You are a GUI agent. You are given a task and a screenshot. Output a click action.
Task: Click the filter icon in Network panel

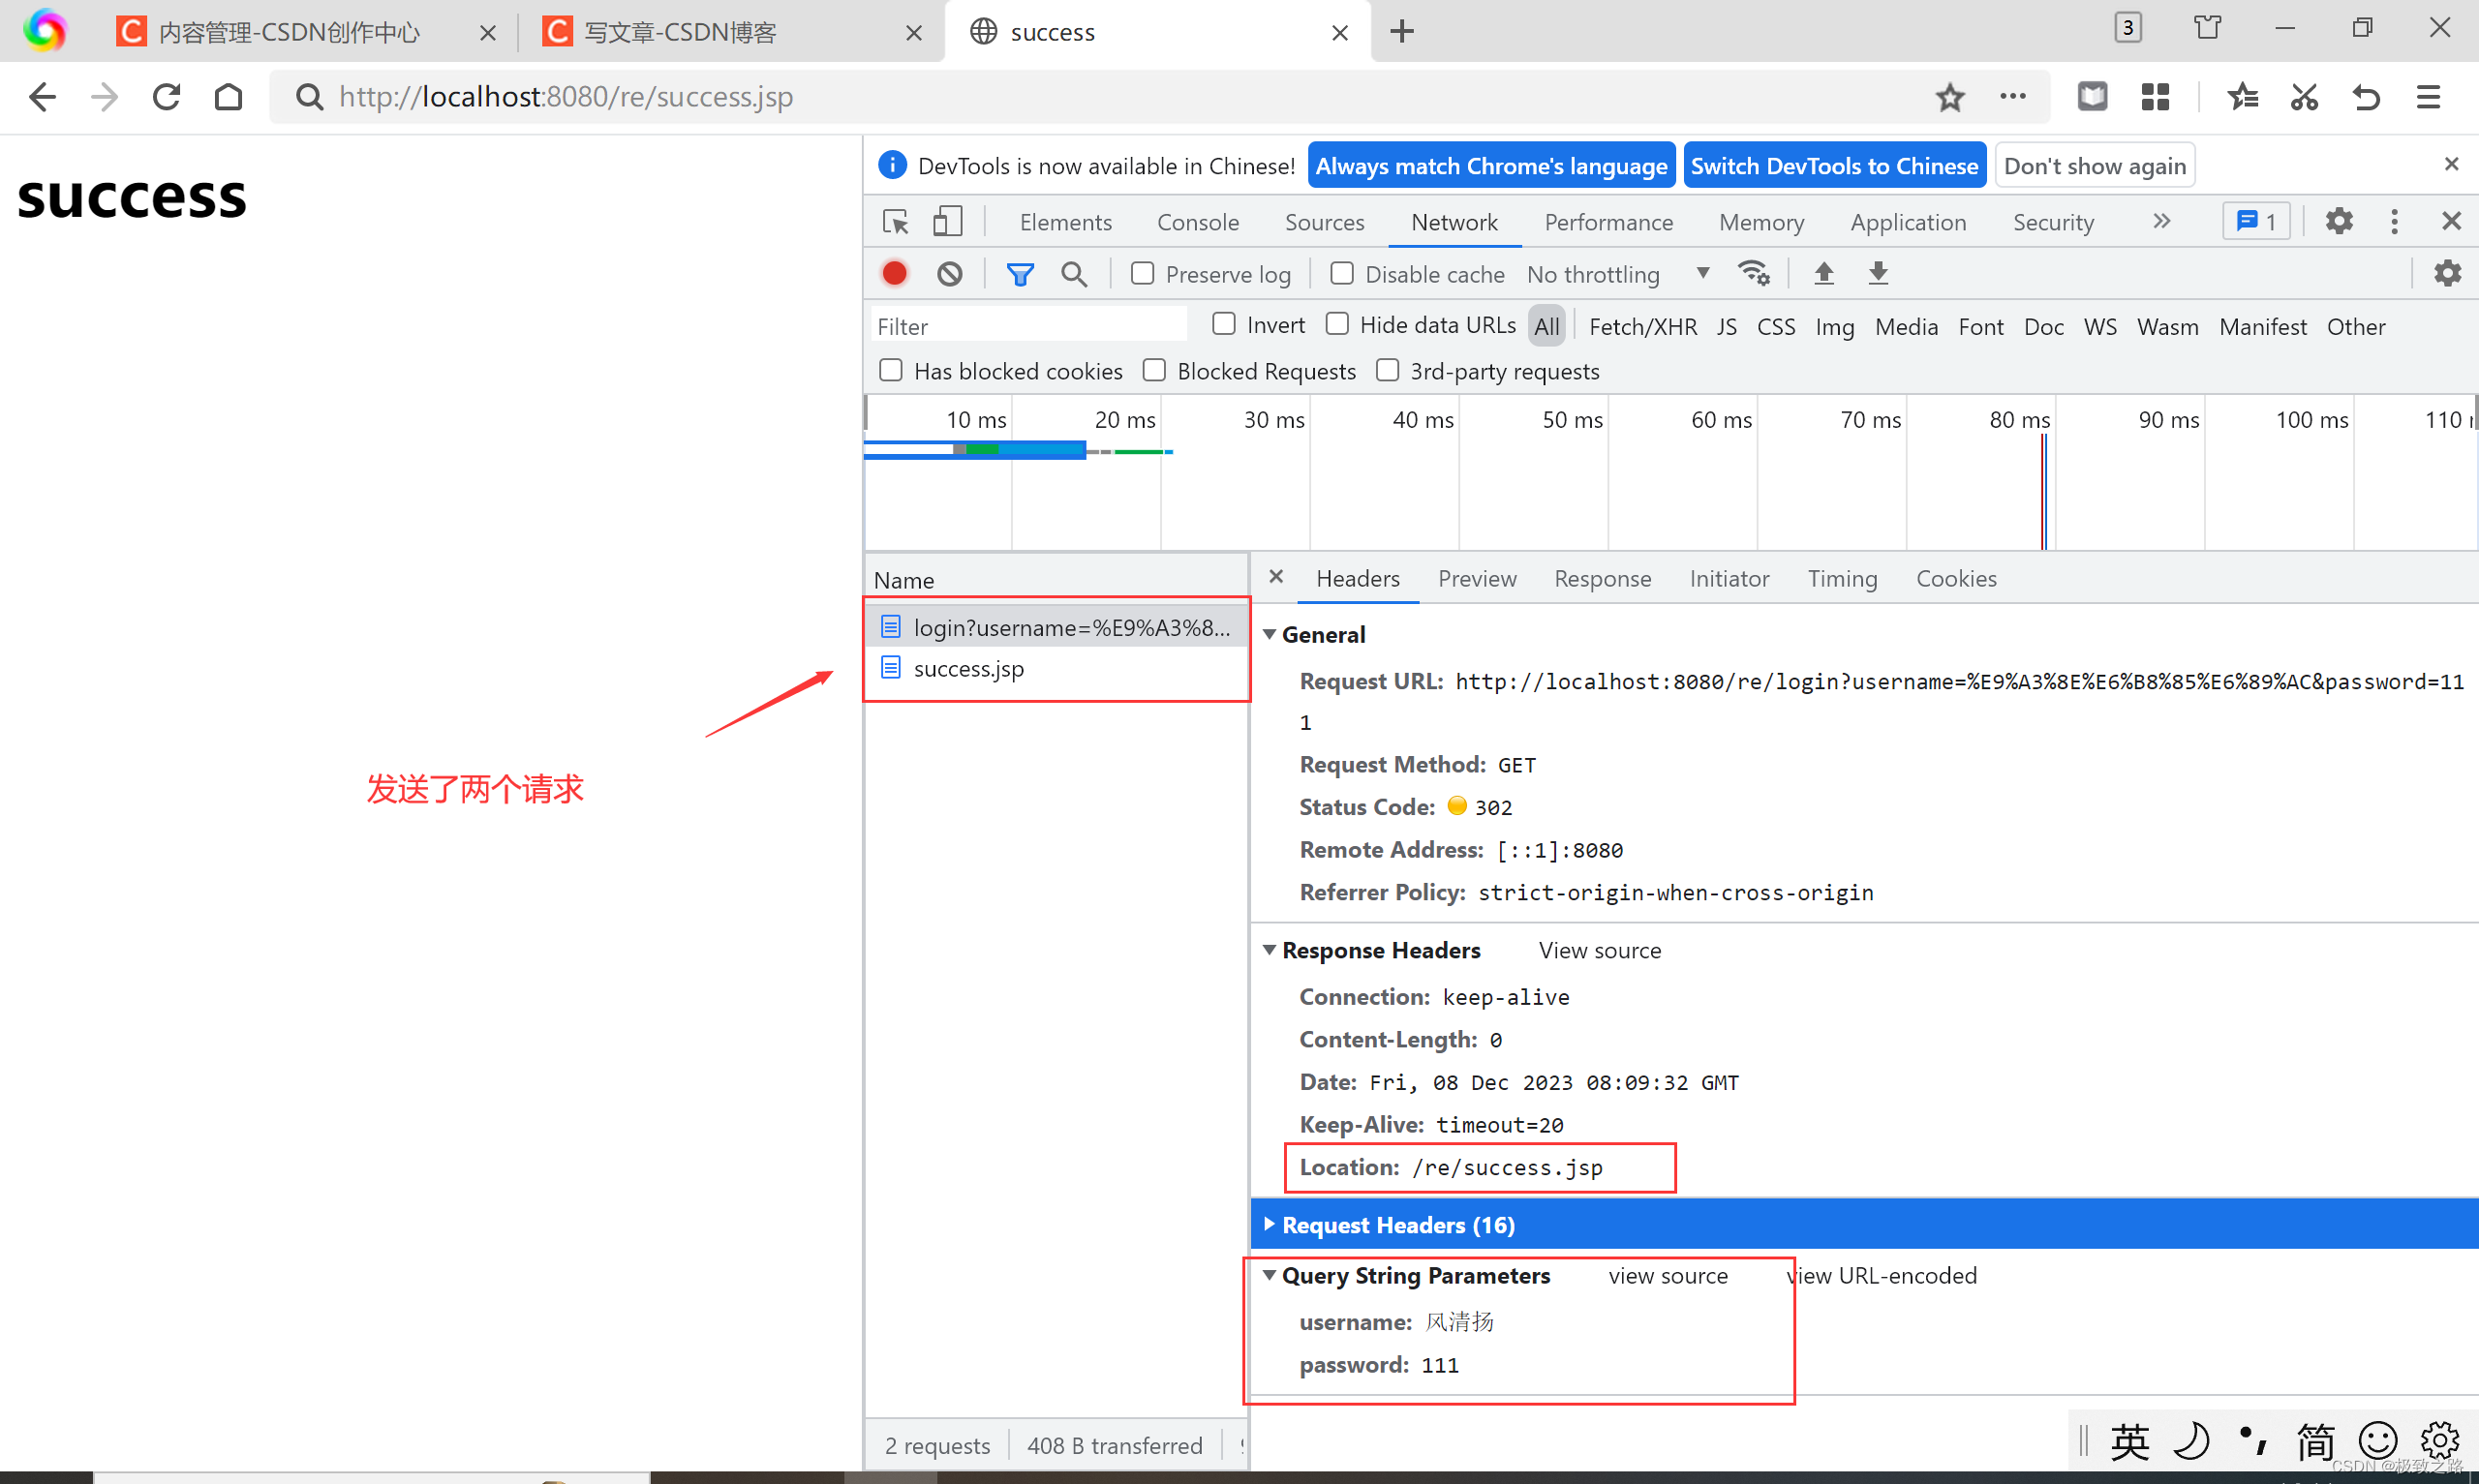[x=1022, y=272]
